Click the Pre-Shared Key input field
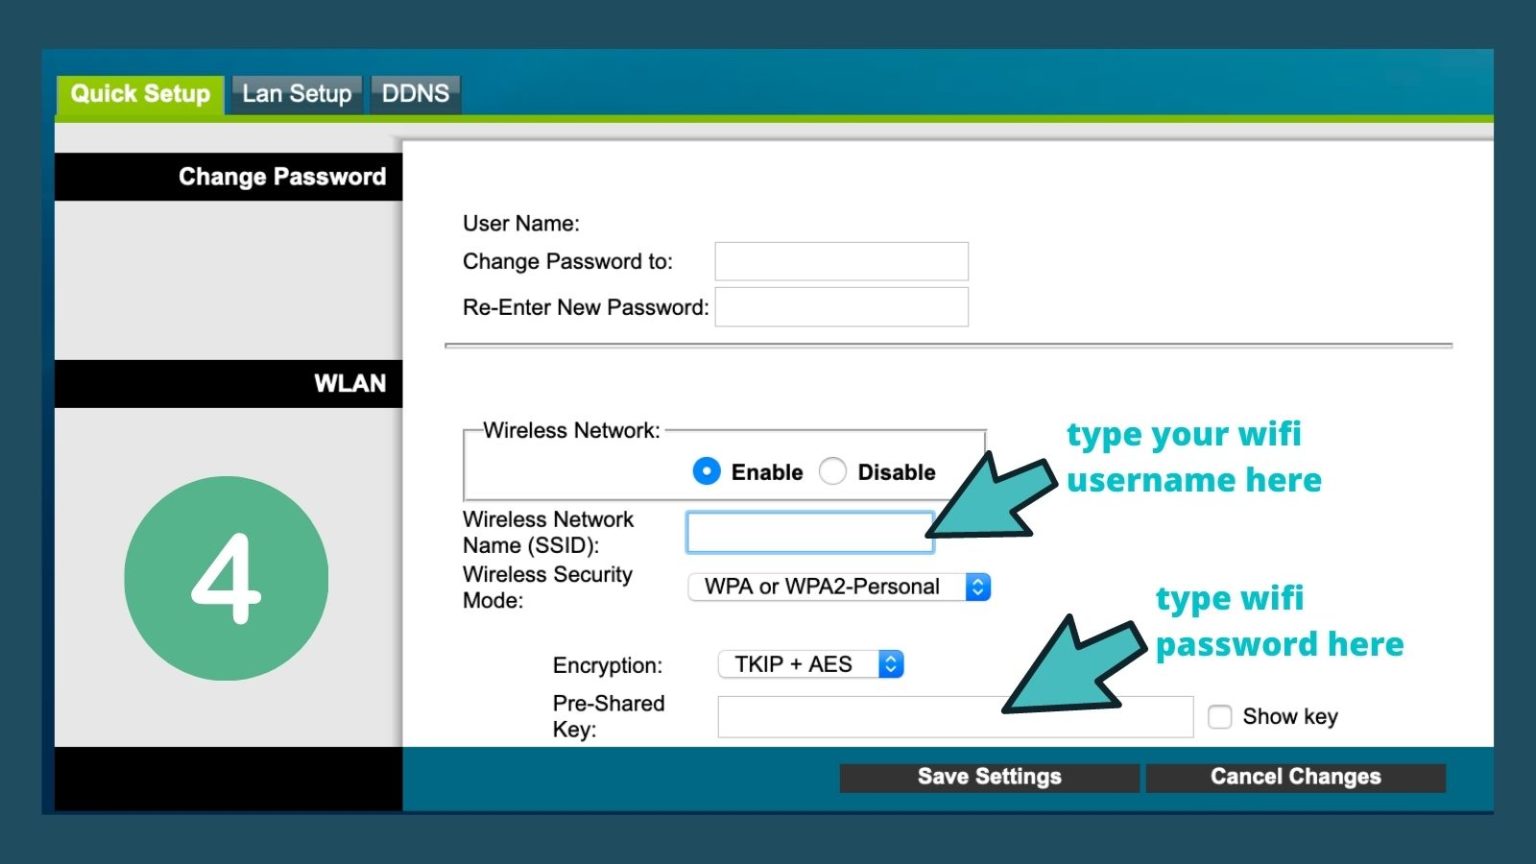 click(955, 717)
